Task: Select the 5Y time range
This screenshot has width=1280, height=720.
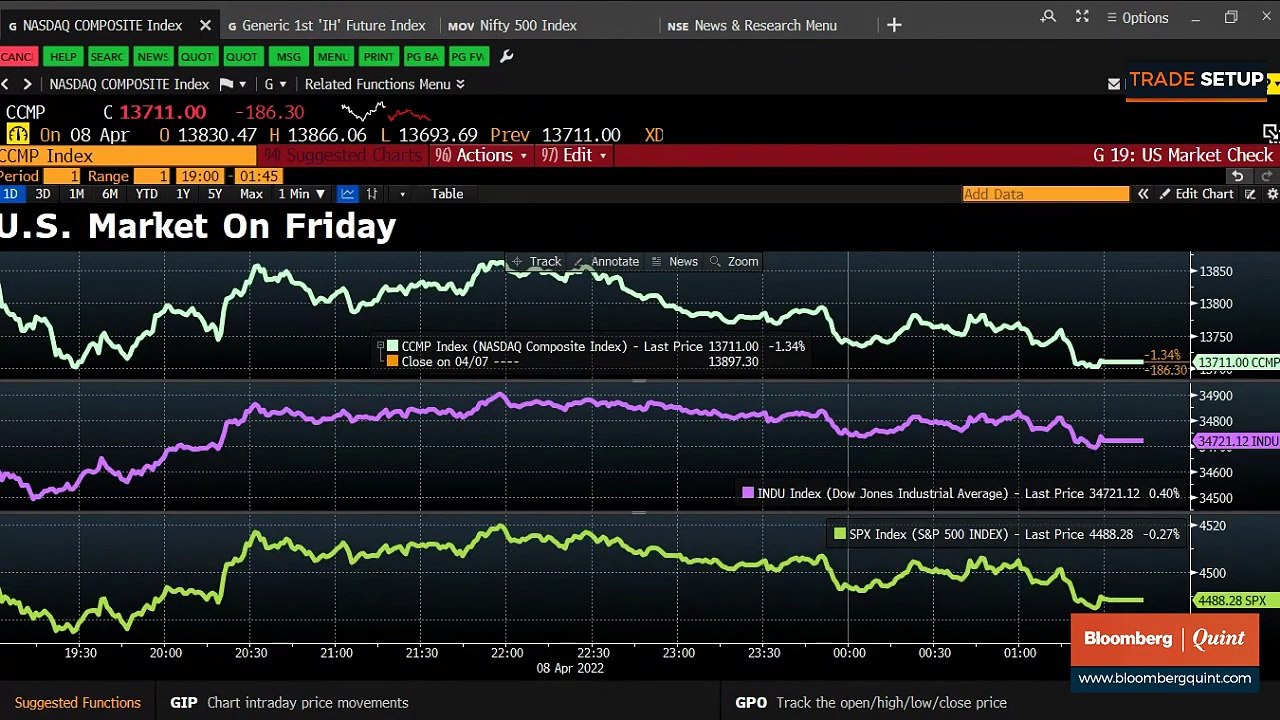Action: (x=215, y=194)
